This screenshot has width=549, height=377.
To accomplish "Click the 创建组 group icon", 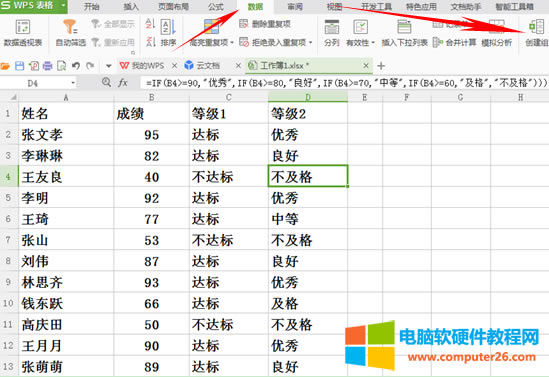I will (x=537, y=27).
